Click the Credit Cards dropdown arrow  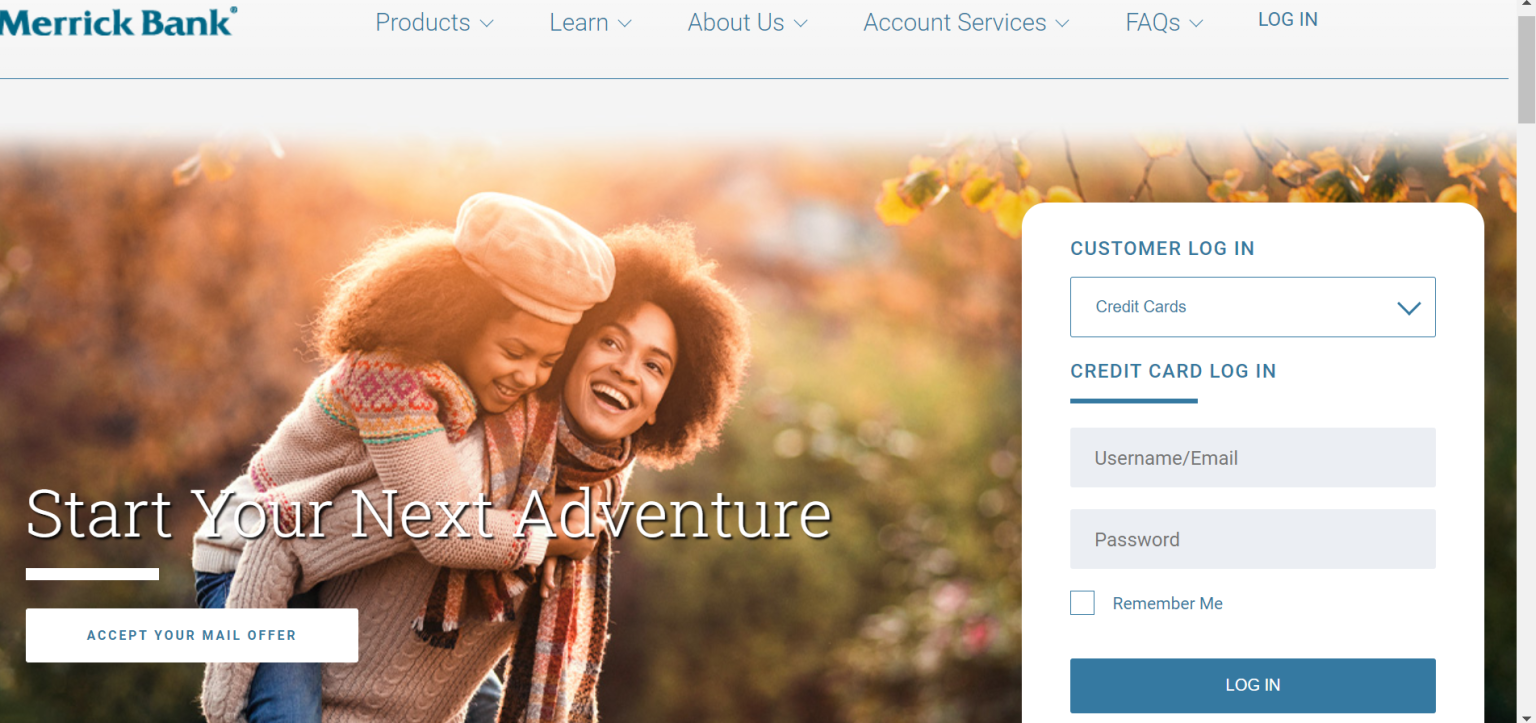click(x=1409, y=308)
